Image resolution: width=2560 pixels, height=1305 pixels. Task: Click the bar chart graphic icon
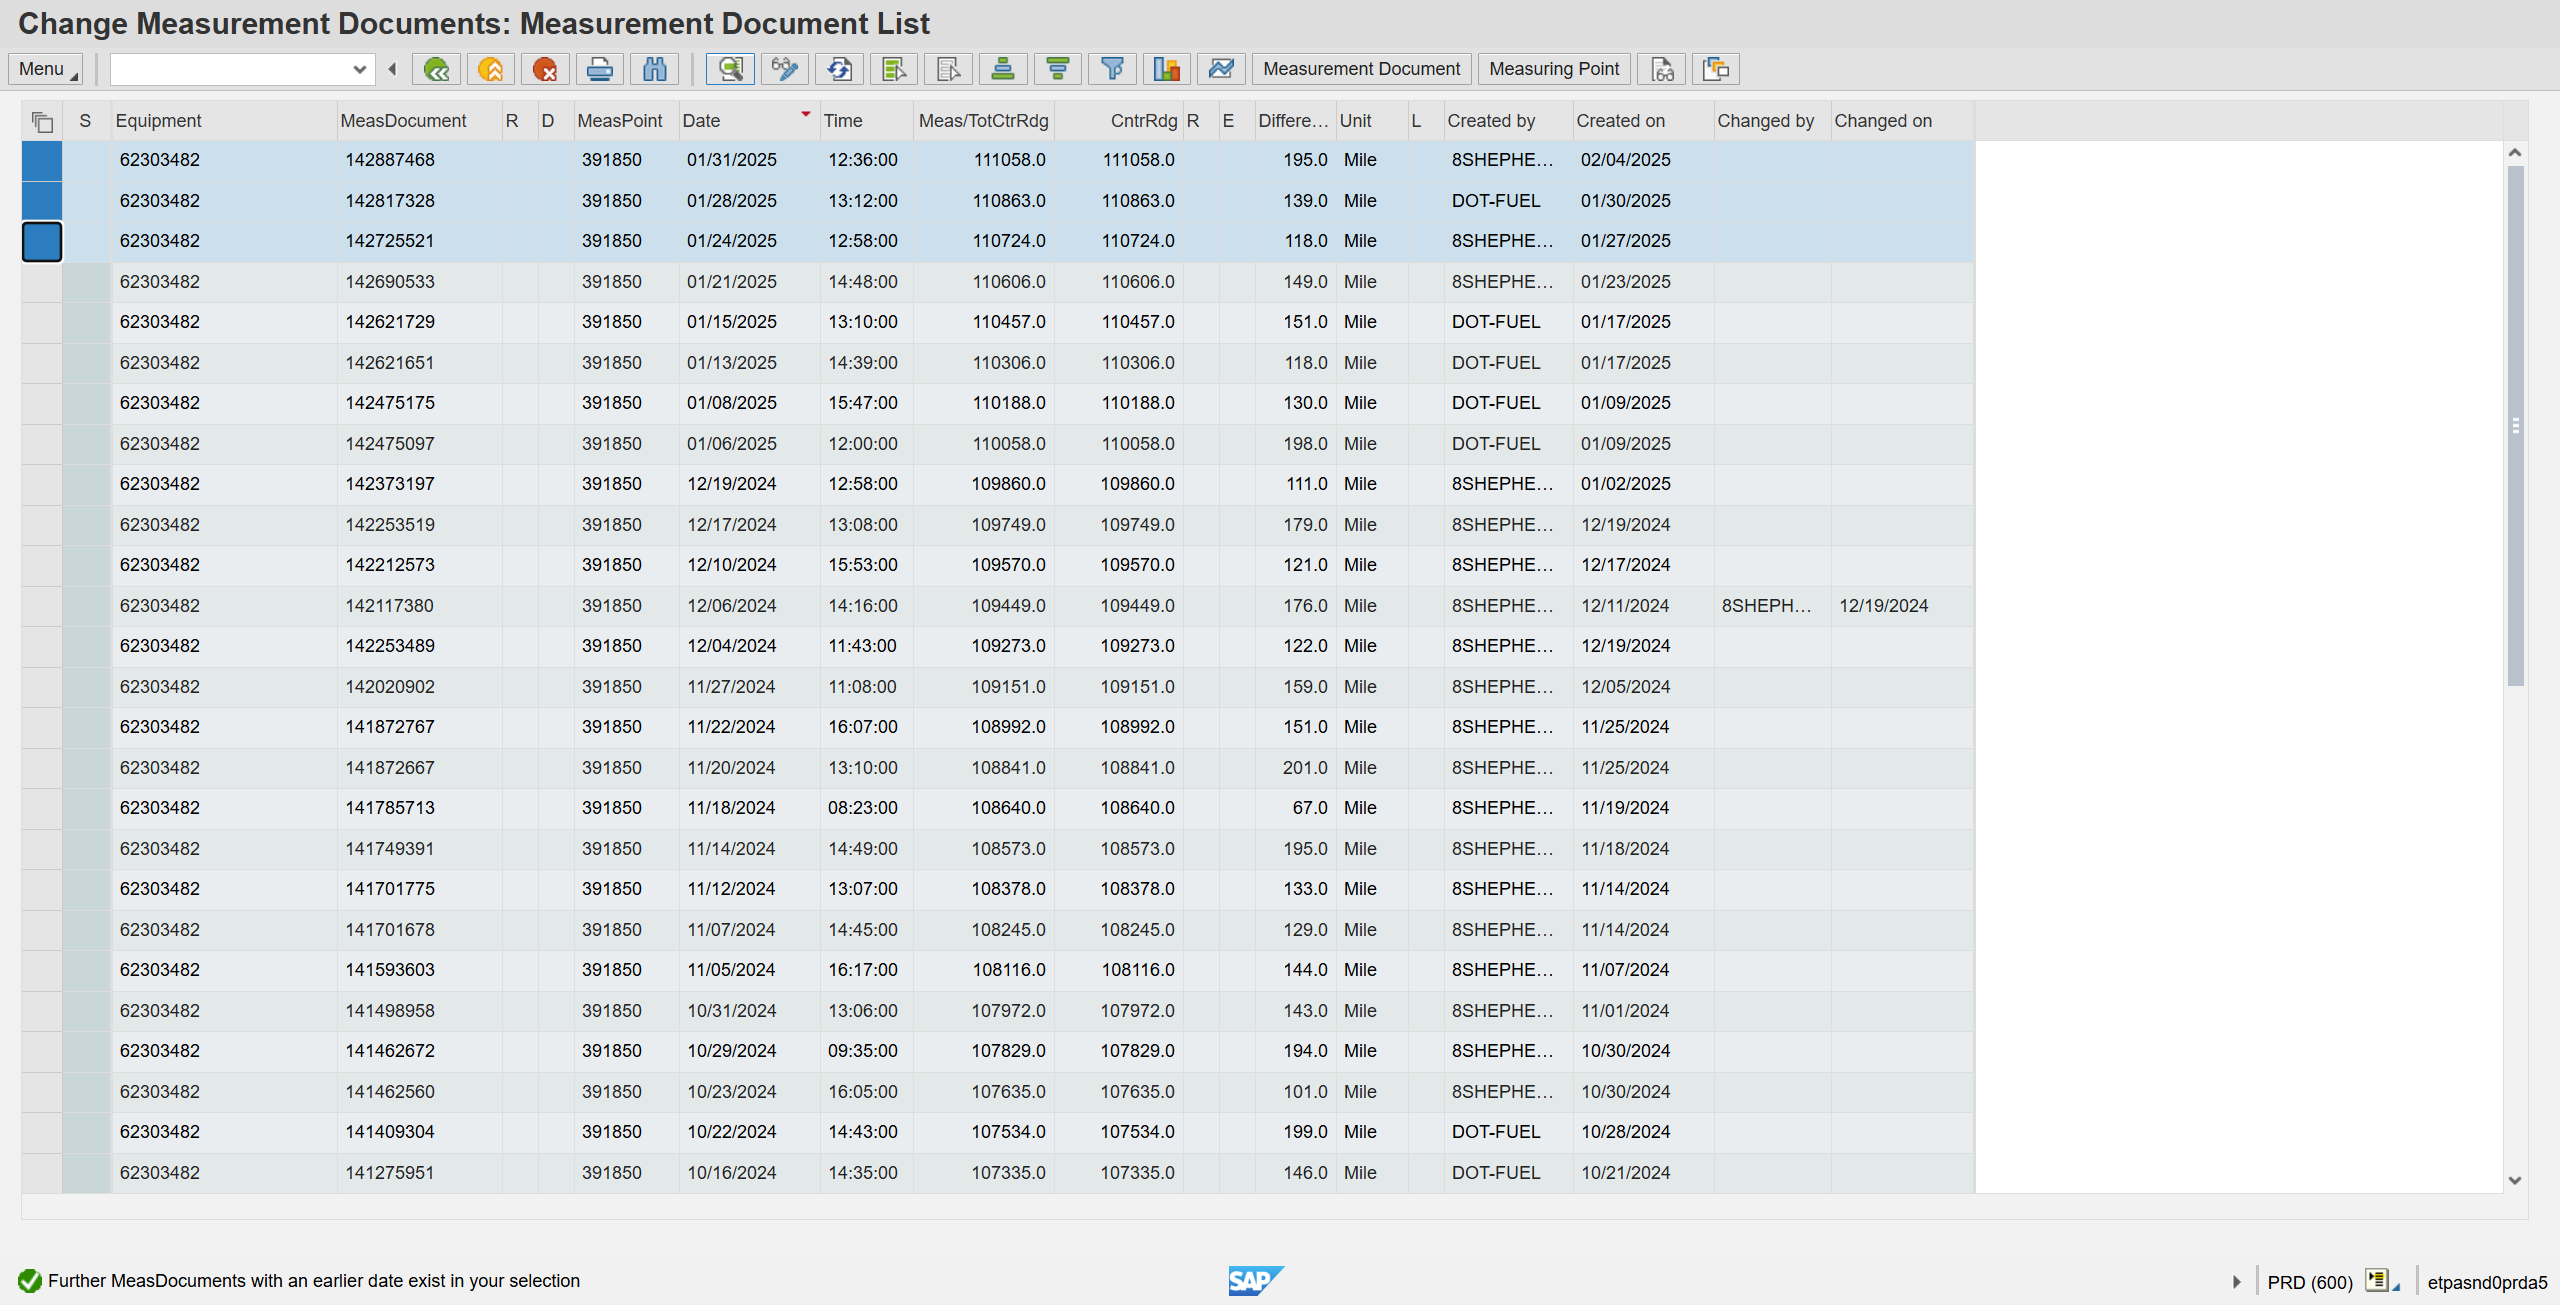tap(1167, 69)
